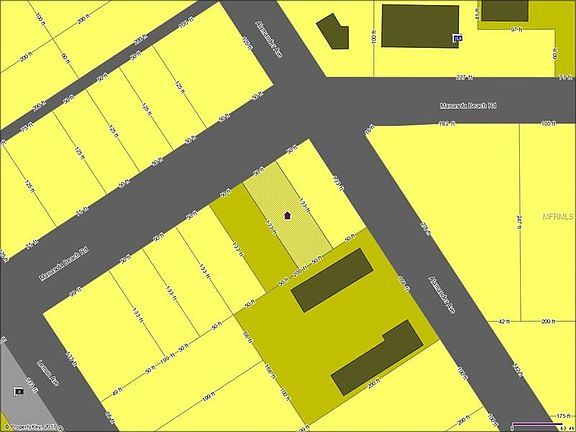Select the highlighted hatched parcel with house
Screen dimensions: 576x432
[288, 215]
